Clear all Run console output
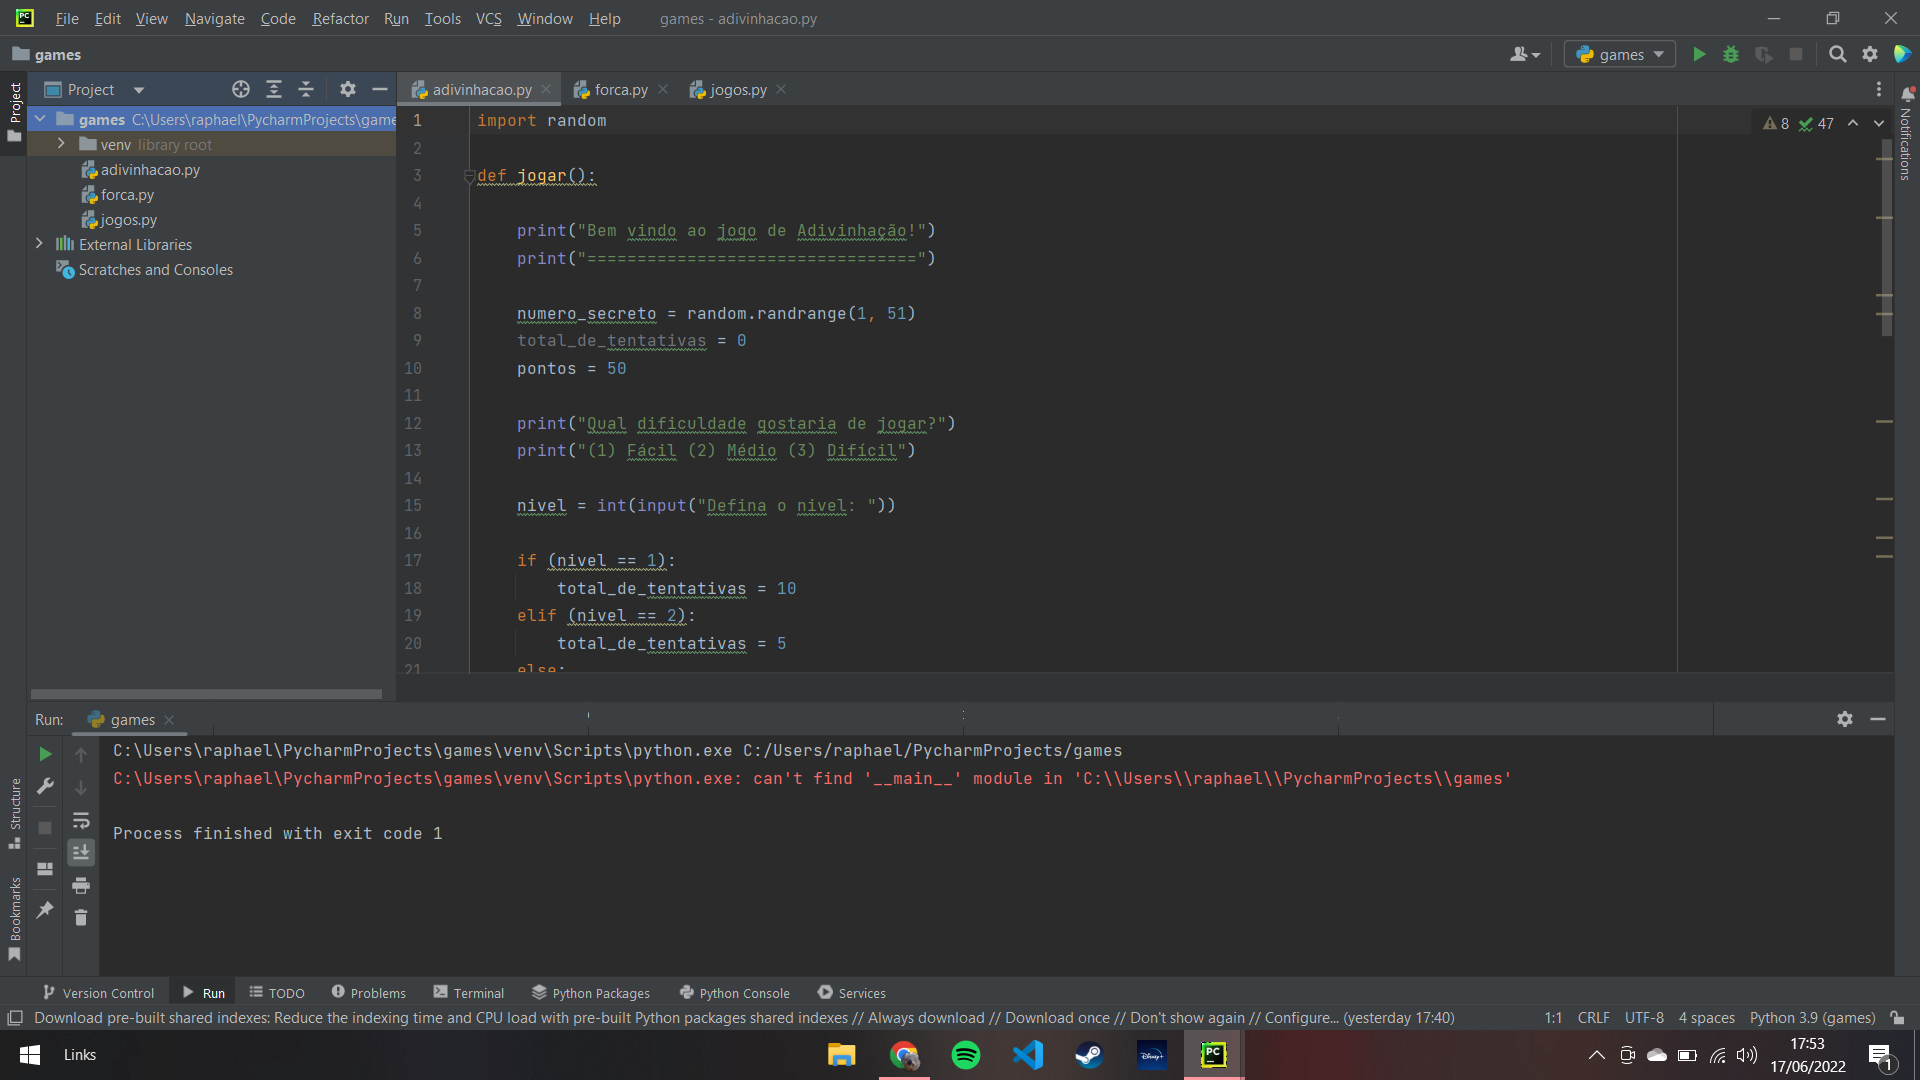The width and height of the screenshot is (1920, 1080). coord(81,917)
